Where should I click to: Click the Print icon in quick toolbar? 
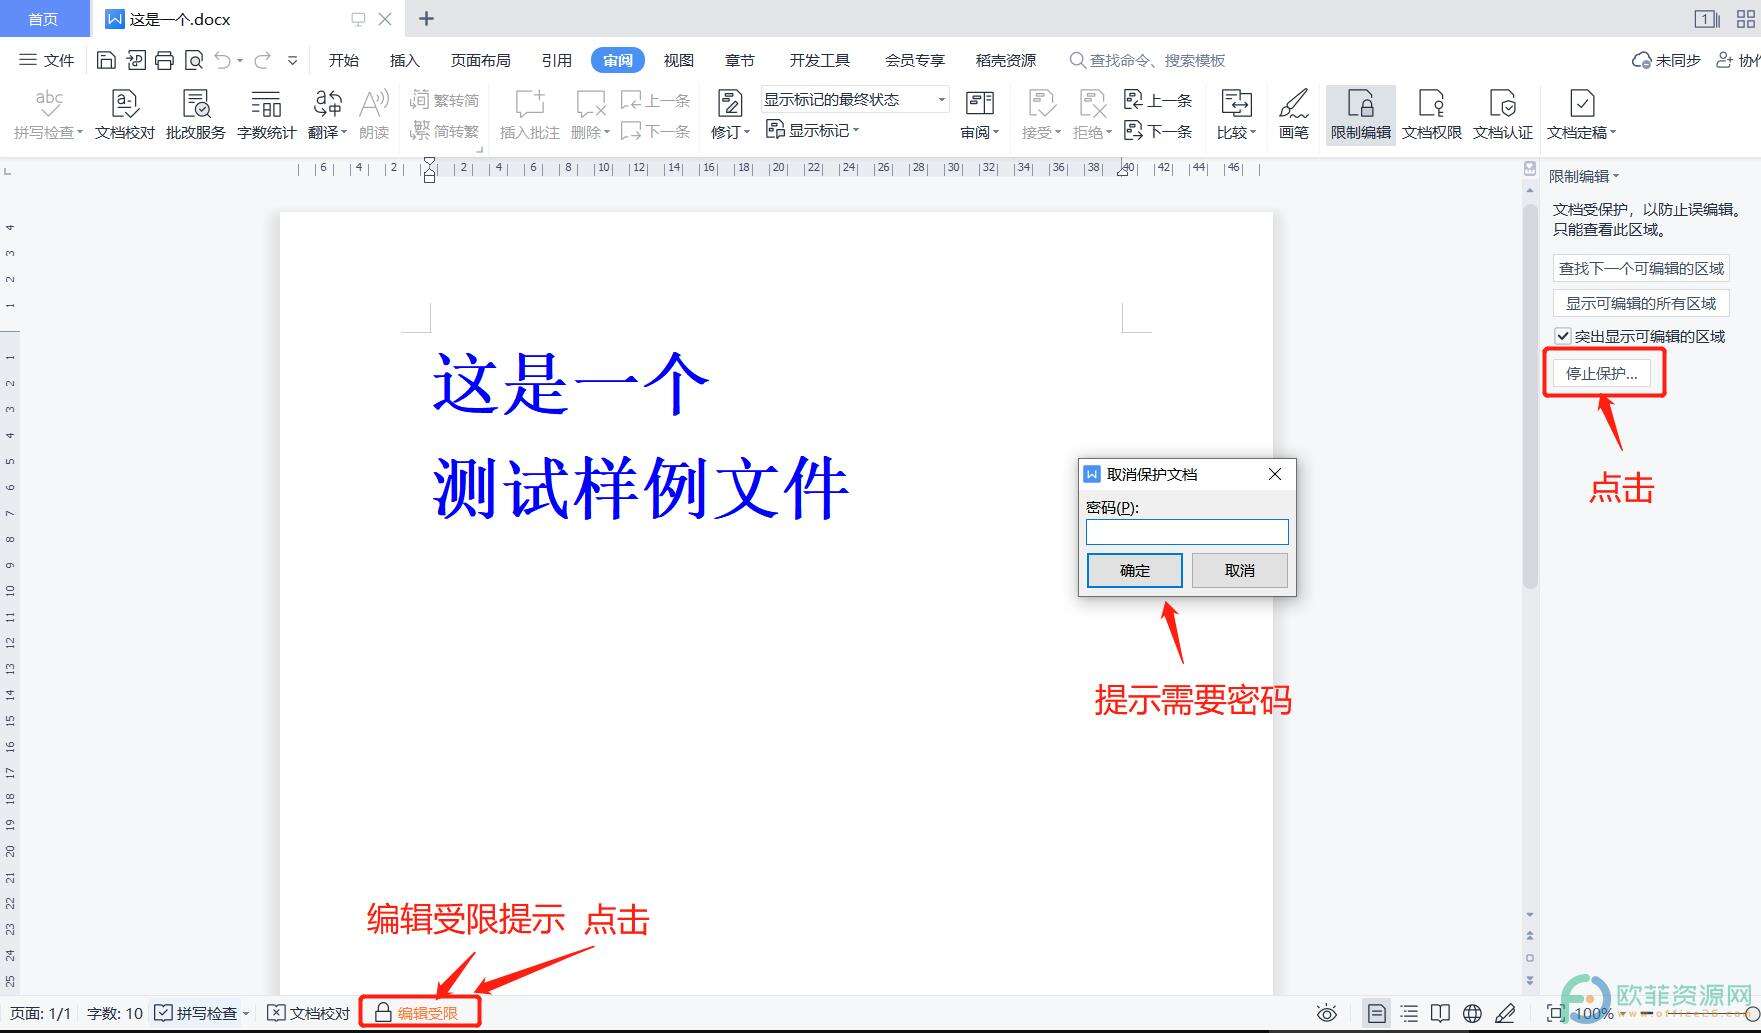(x=164, y=60)
